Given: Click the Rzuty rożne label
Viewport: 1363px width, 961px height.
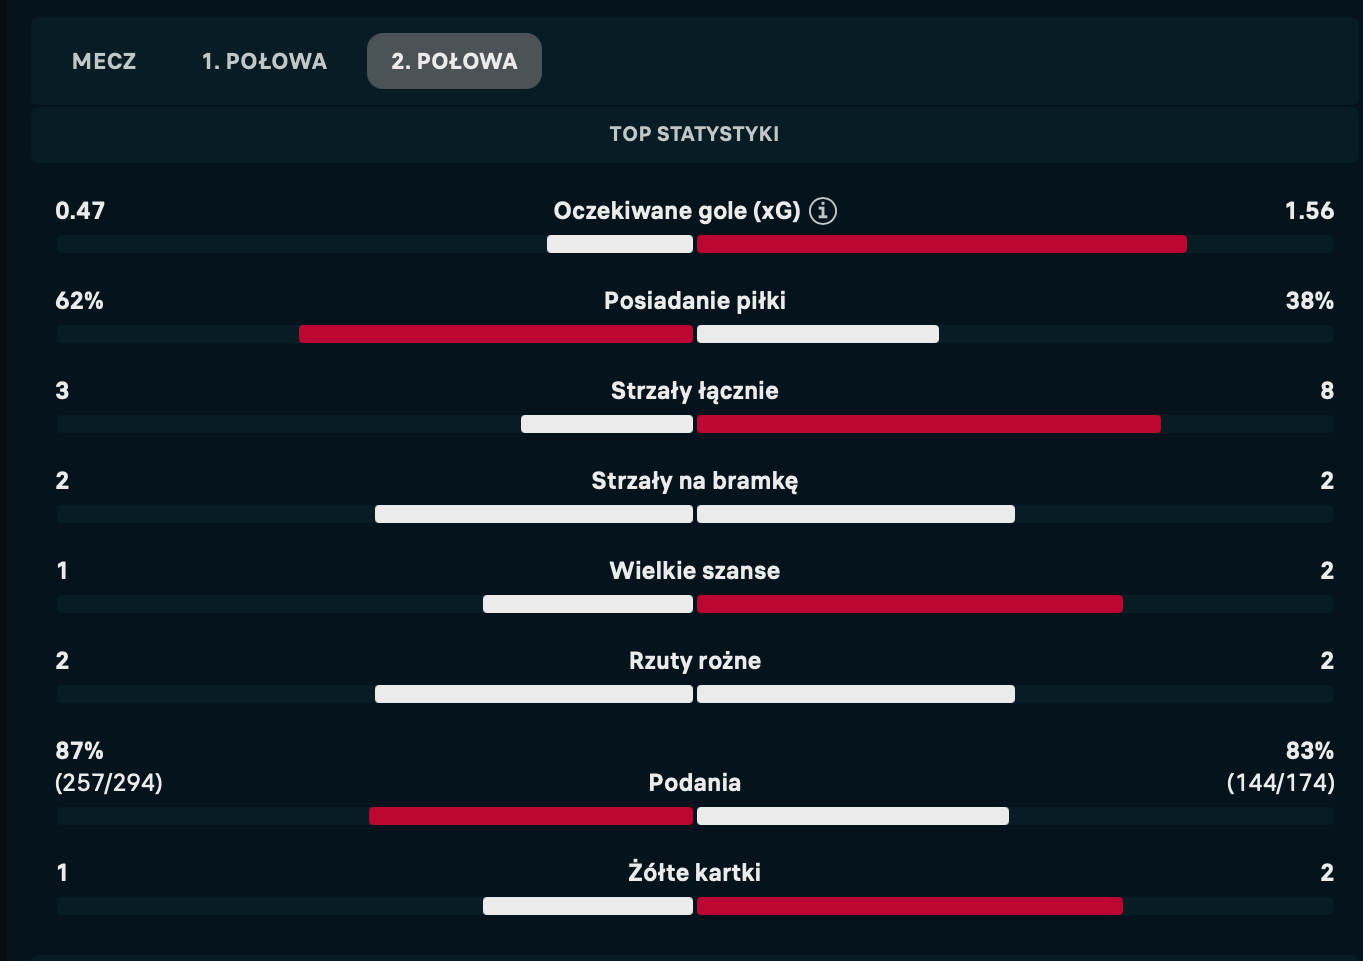Looking at the screenshot, I should click(x=695, y=661).
